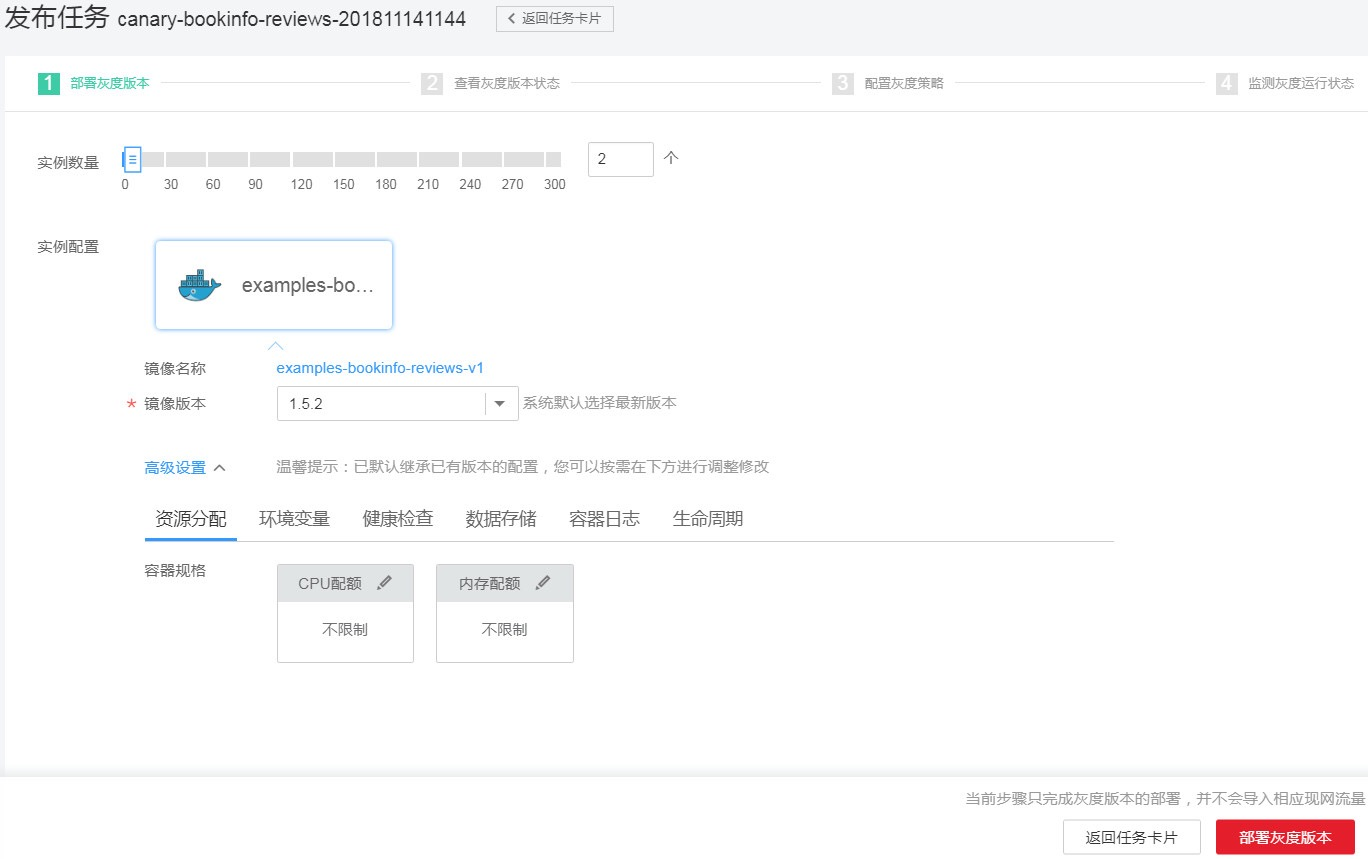Image resolution: width=1368 pixels, height=859 pixels.
Task: Click step 4 number badge
Action: pyautogui.click(x=1227, y=83)
